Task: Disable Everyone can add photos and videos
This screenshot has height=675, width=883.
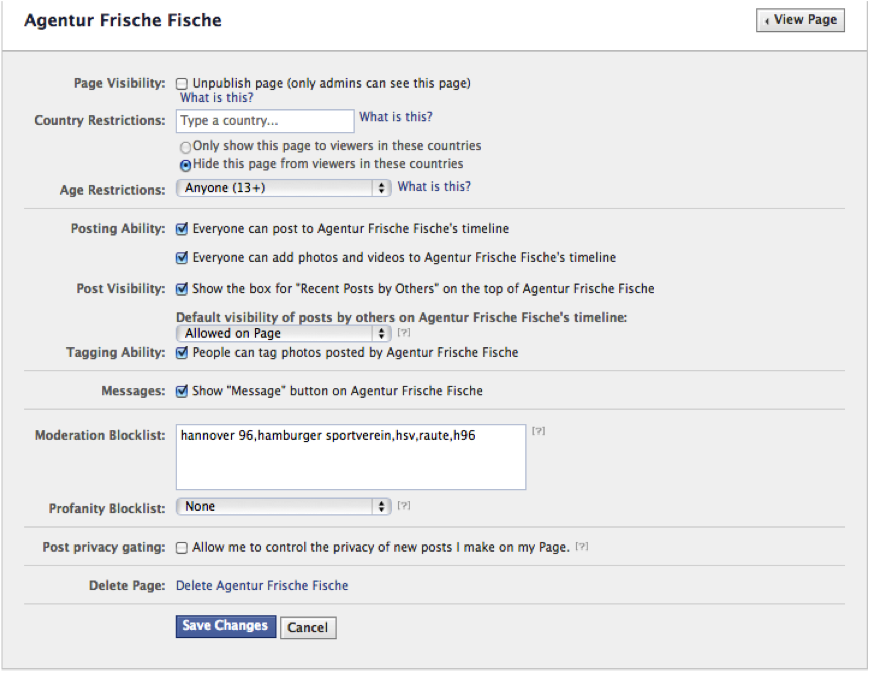Action: click(x=181, y=258)
